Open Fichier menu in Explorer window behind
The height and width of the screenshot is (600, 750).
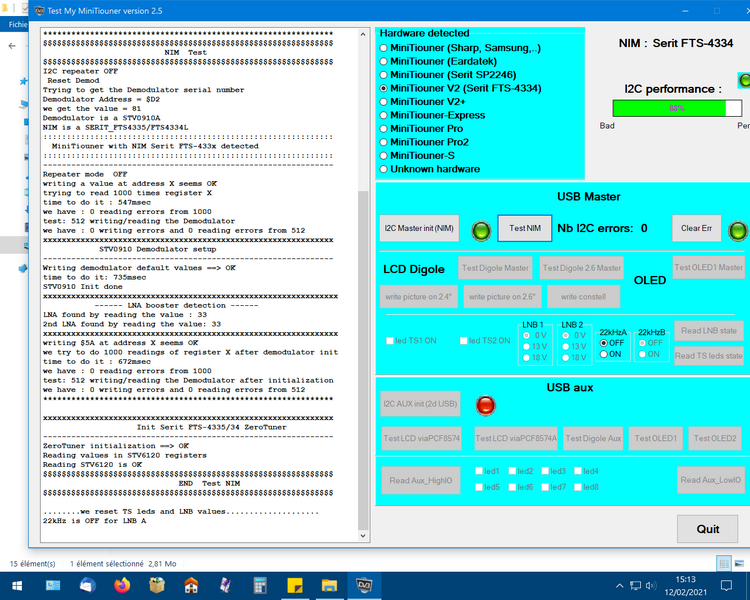pyautogui.click(x=18, y=24)
